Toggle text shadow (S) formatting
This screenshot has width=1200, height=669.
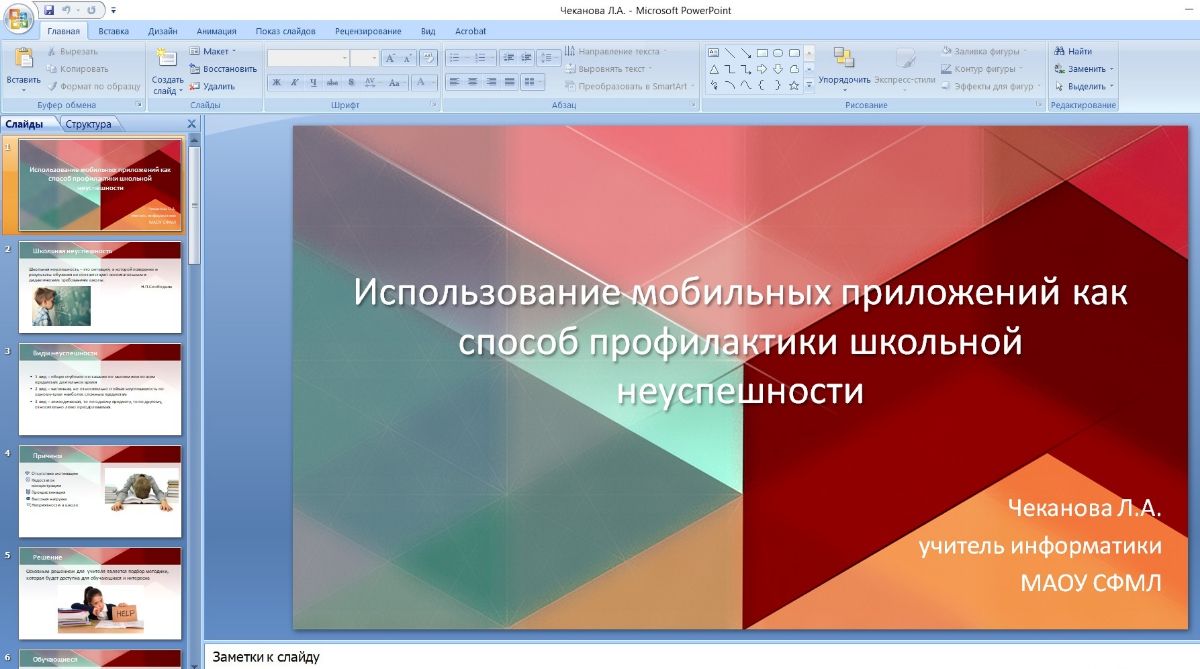pos(351,82)
